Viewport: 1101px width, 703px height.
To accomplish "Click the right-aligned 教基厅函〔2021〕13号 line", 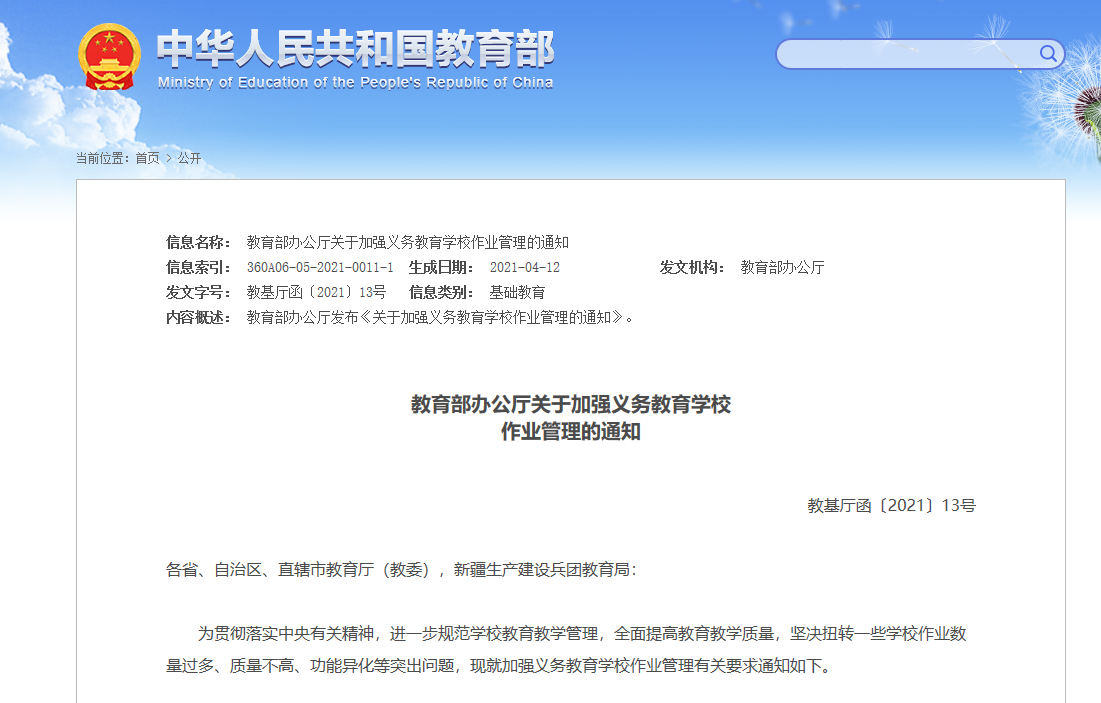I will coord(891,506).
